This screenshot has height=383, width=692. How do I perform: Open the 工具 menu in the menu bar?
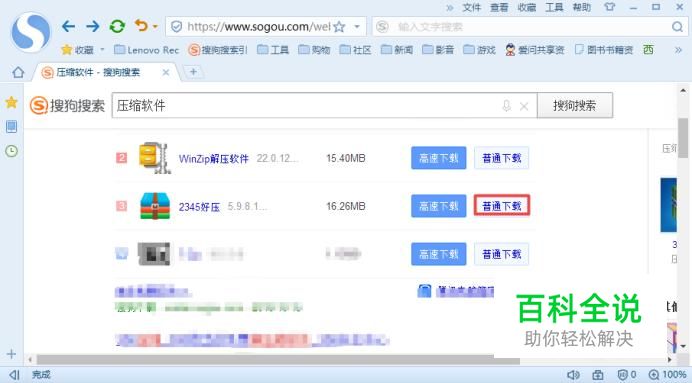pyautogui.click(x=554, y=8)
